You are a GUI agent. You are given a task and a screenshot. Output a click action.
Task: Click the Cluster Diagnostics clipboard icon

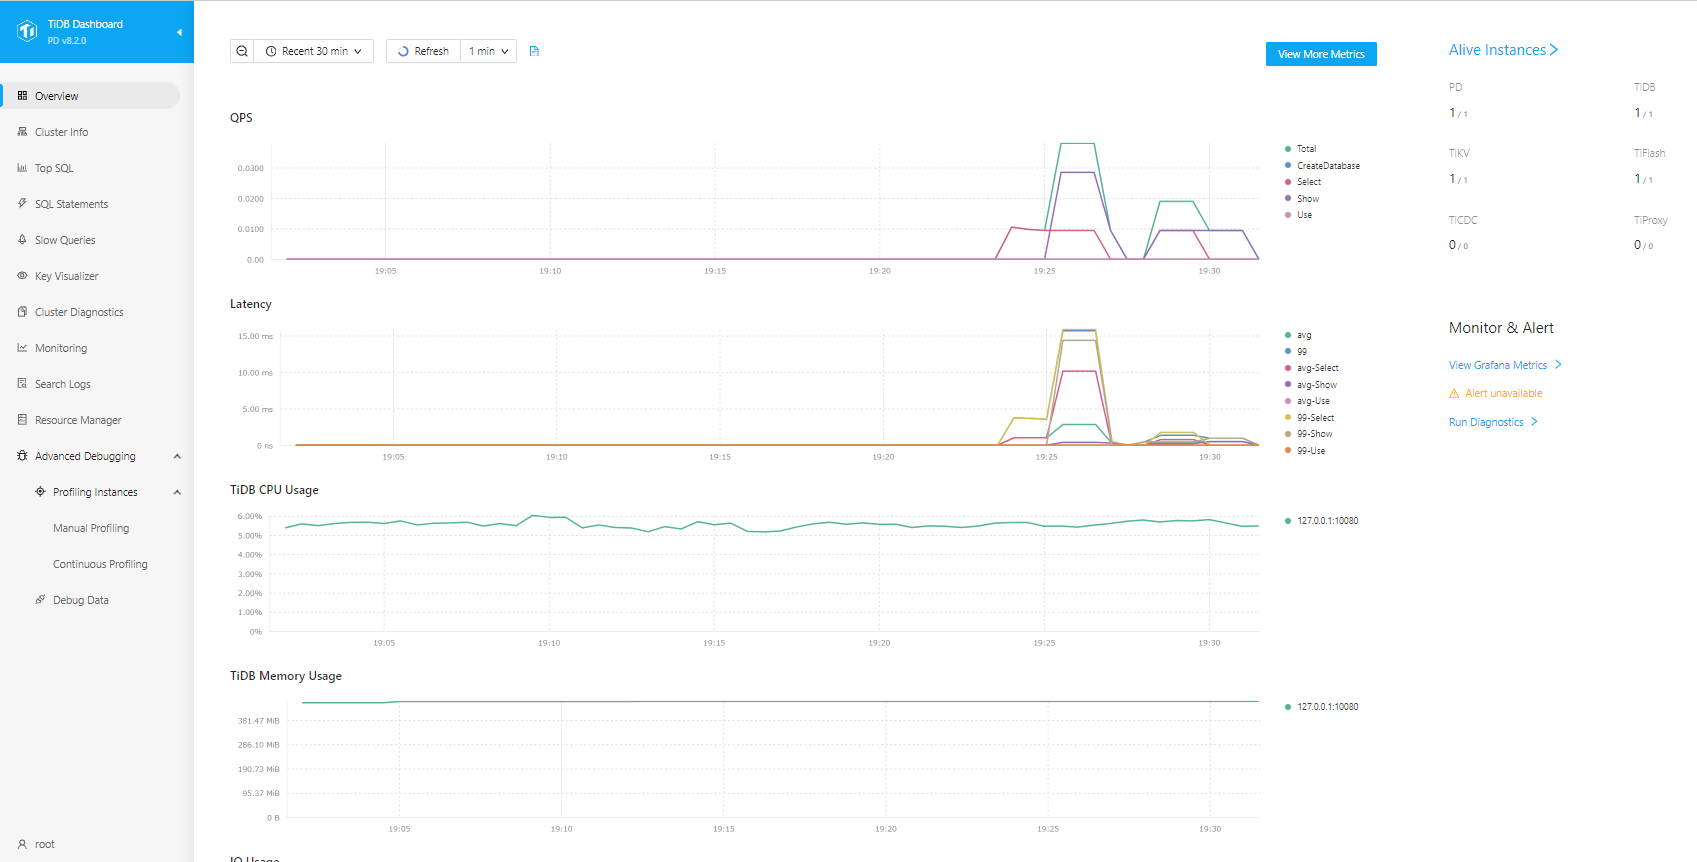(22, 312)
